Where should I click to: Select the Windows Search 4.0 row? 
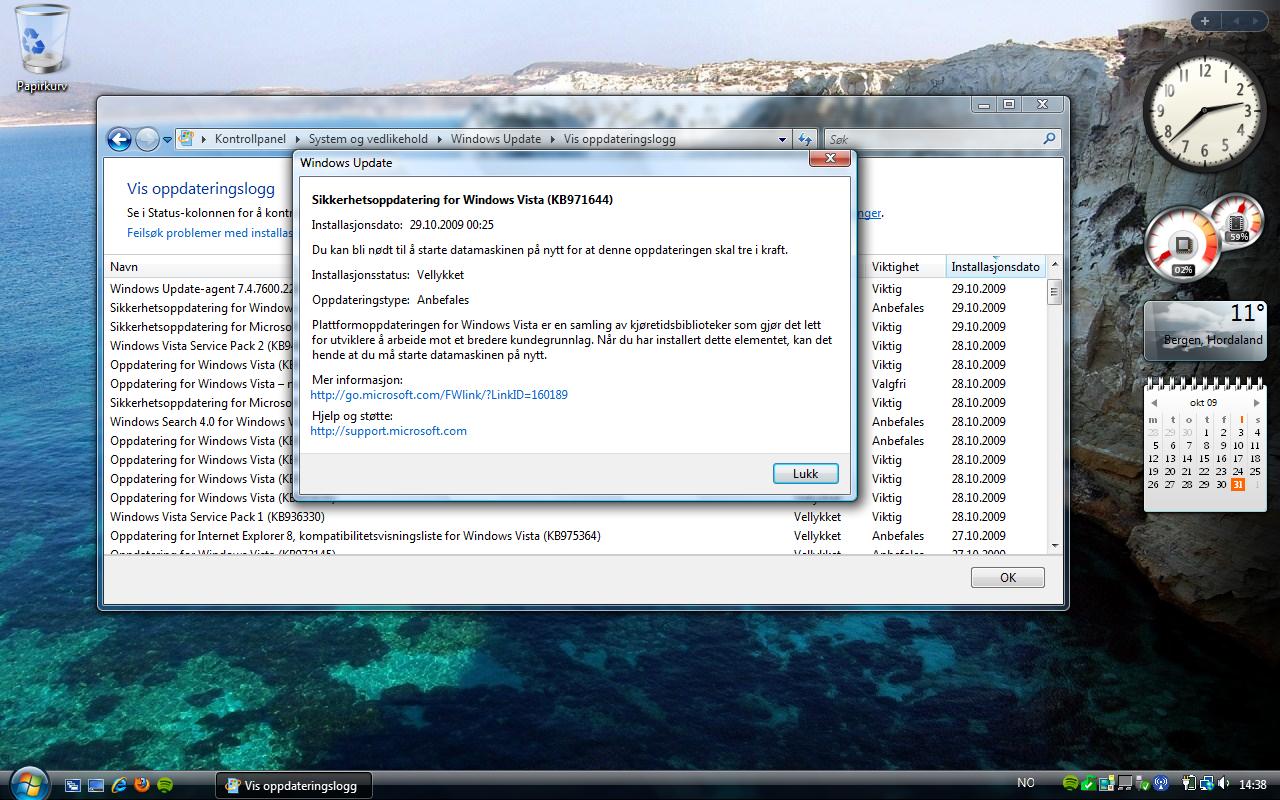201,422
